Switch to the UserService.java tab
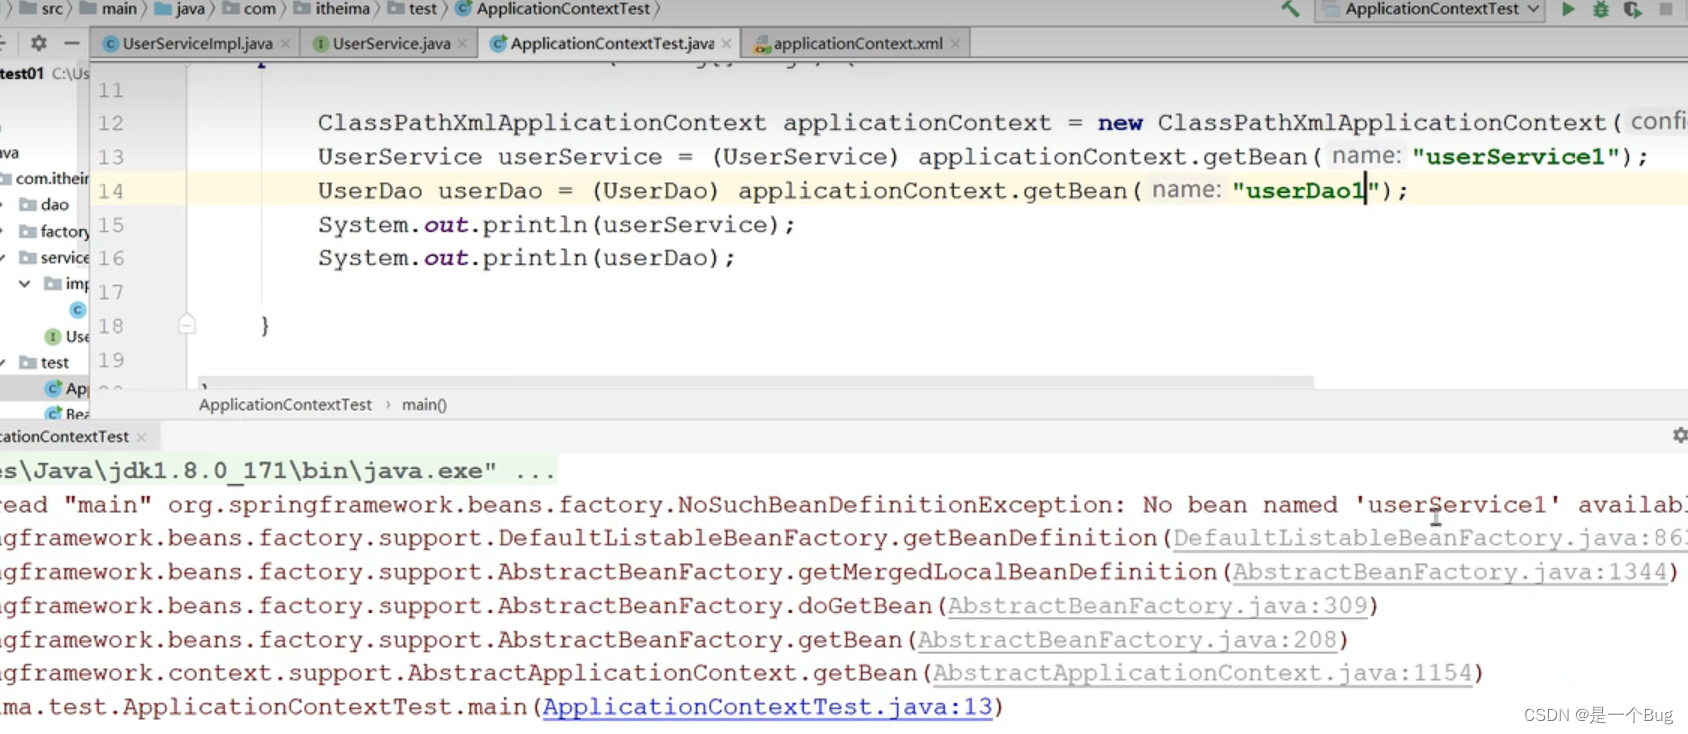 (390, 44)
